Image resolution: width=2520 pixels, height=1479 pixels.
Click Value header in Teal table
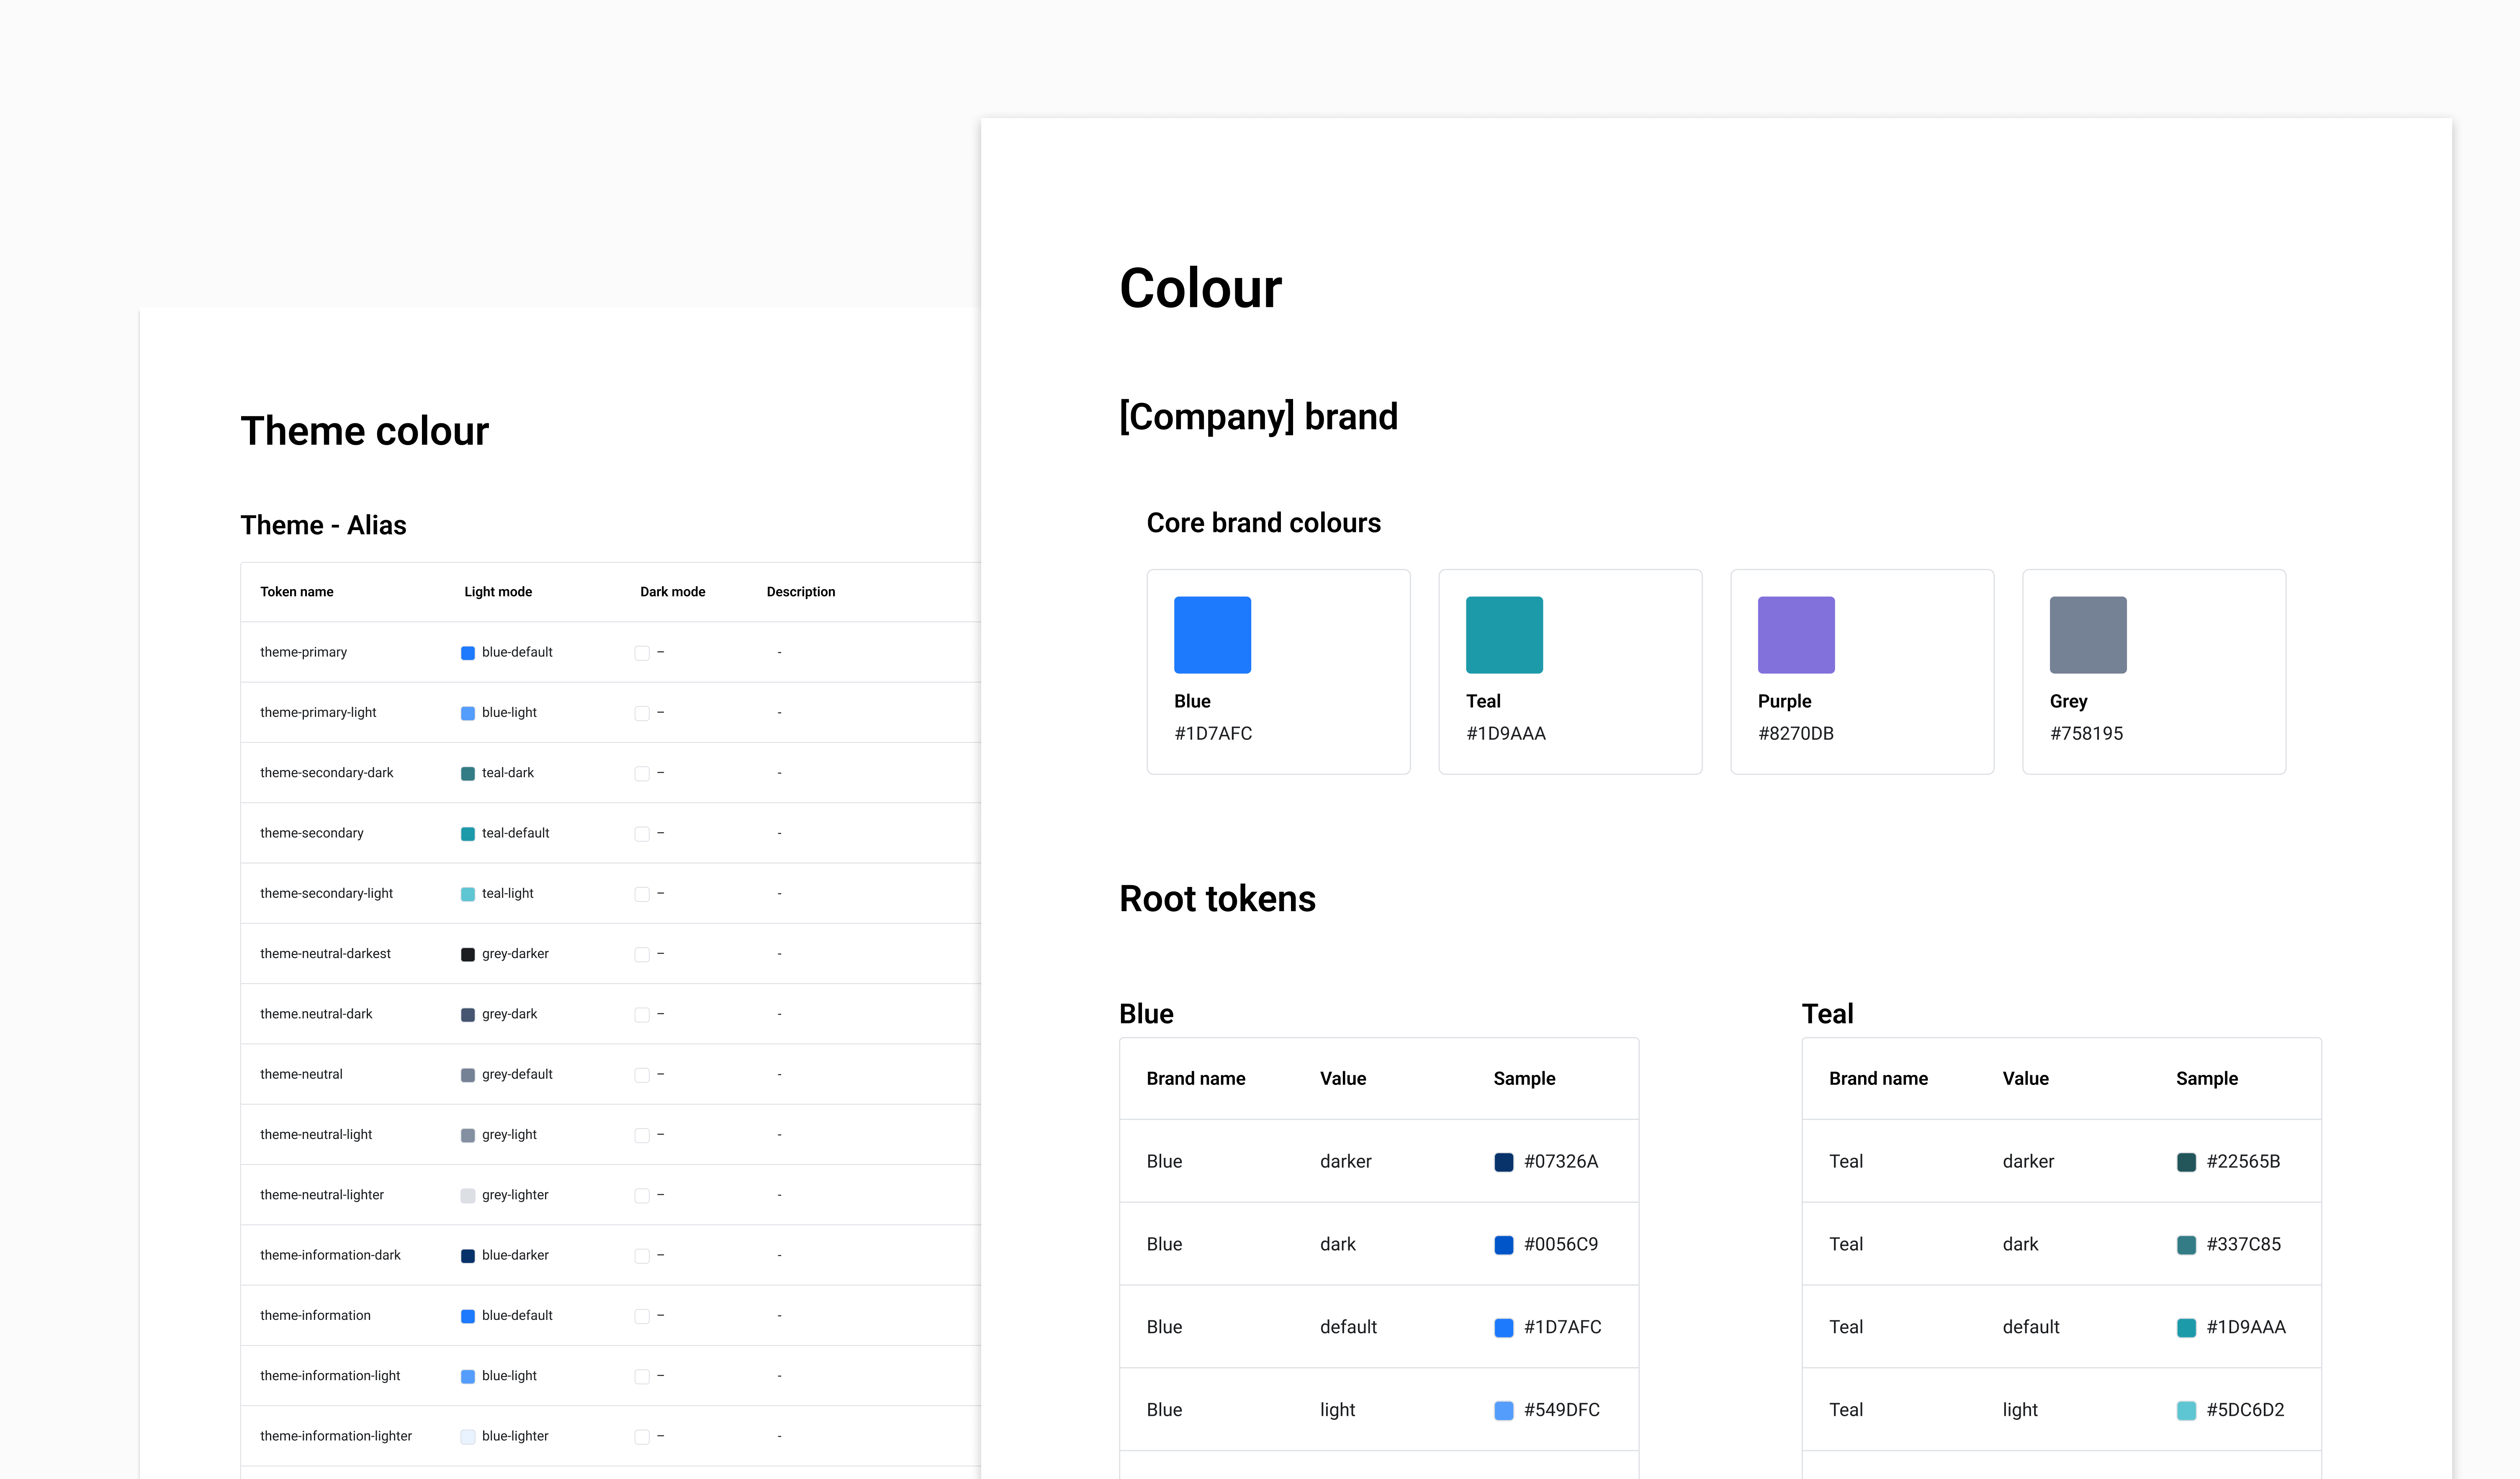2025,1078
